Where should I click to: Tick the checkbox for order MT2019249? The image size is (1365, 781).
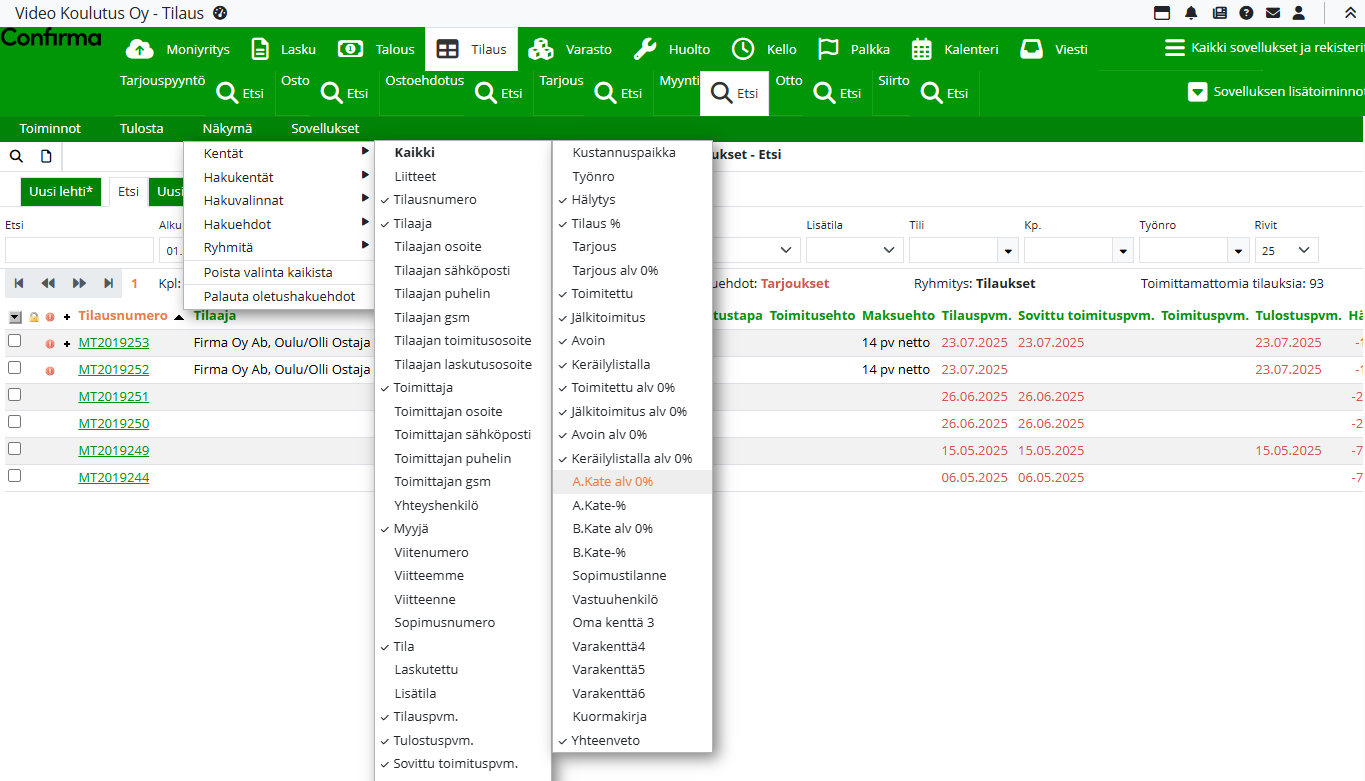click(14, 450)
